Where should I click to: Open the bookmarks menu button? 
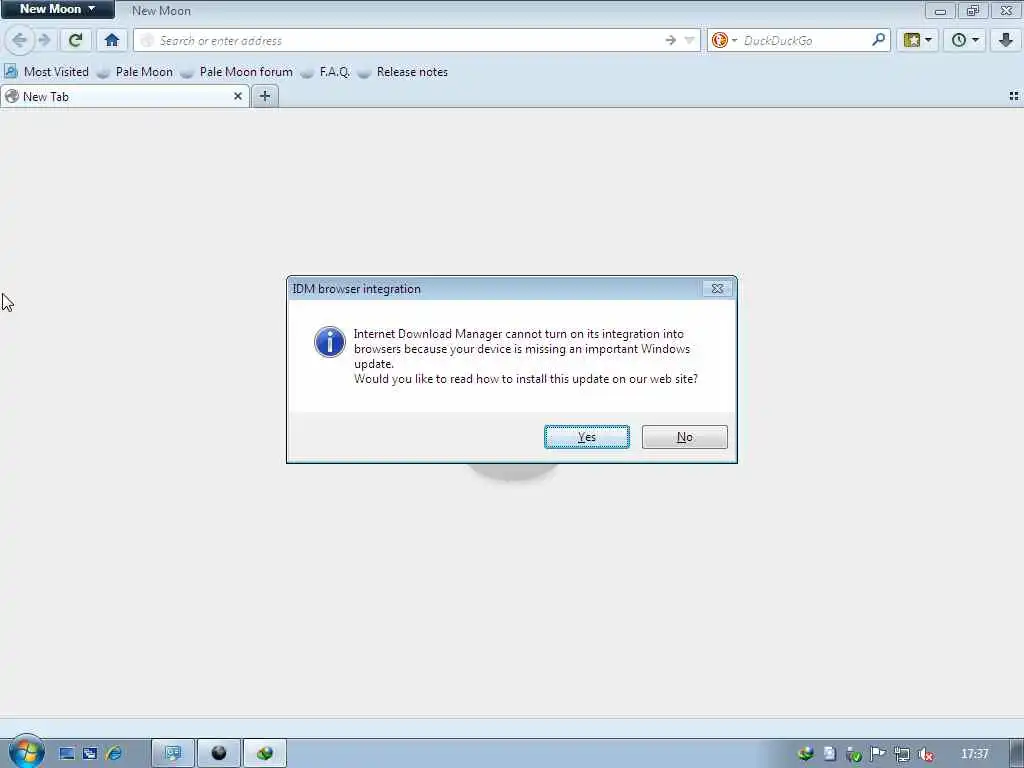[x=918, y=40]
